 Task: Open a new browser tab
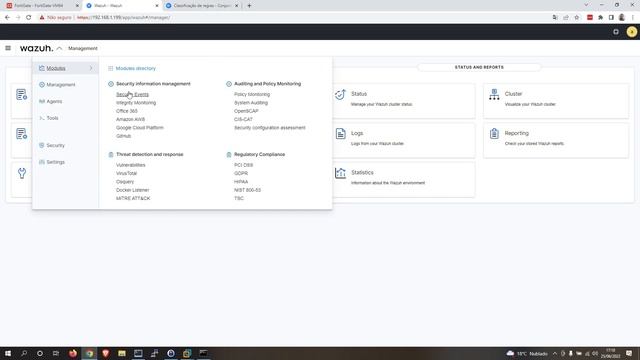coord(249,6)
